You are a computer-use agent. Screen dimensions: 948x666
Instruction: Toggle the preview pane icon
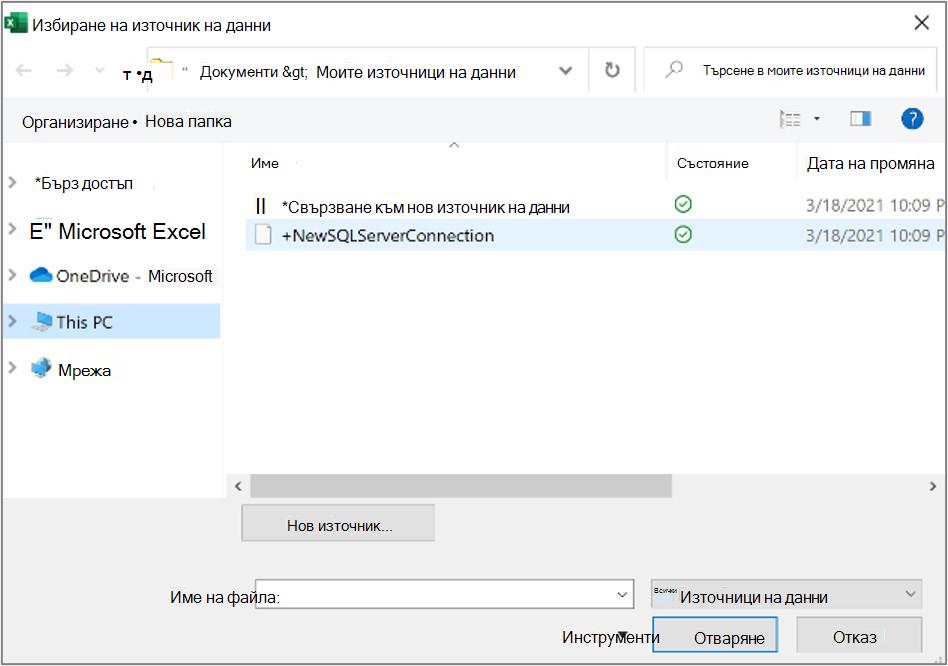(x=860, y=118)
